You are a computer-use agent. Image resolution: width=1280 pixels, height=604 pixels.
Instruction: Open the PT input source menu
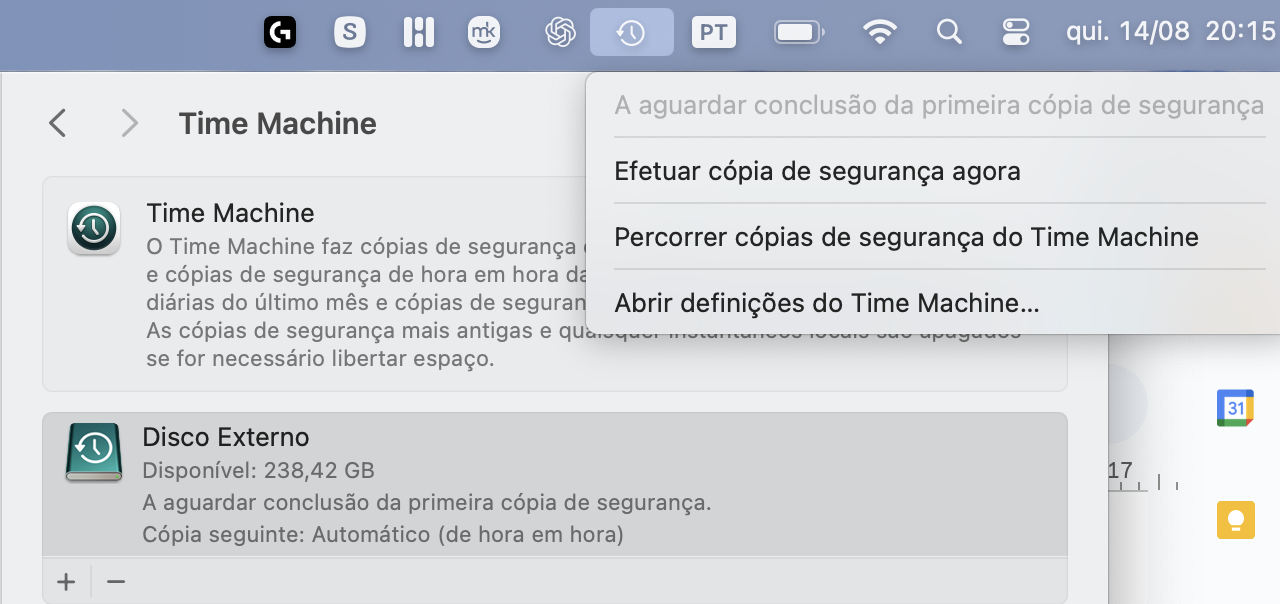click(x=713, y=32)
